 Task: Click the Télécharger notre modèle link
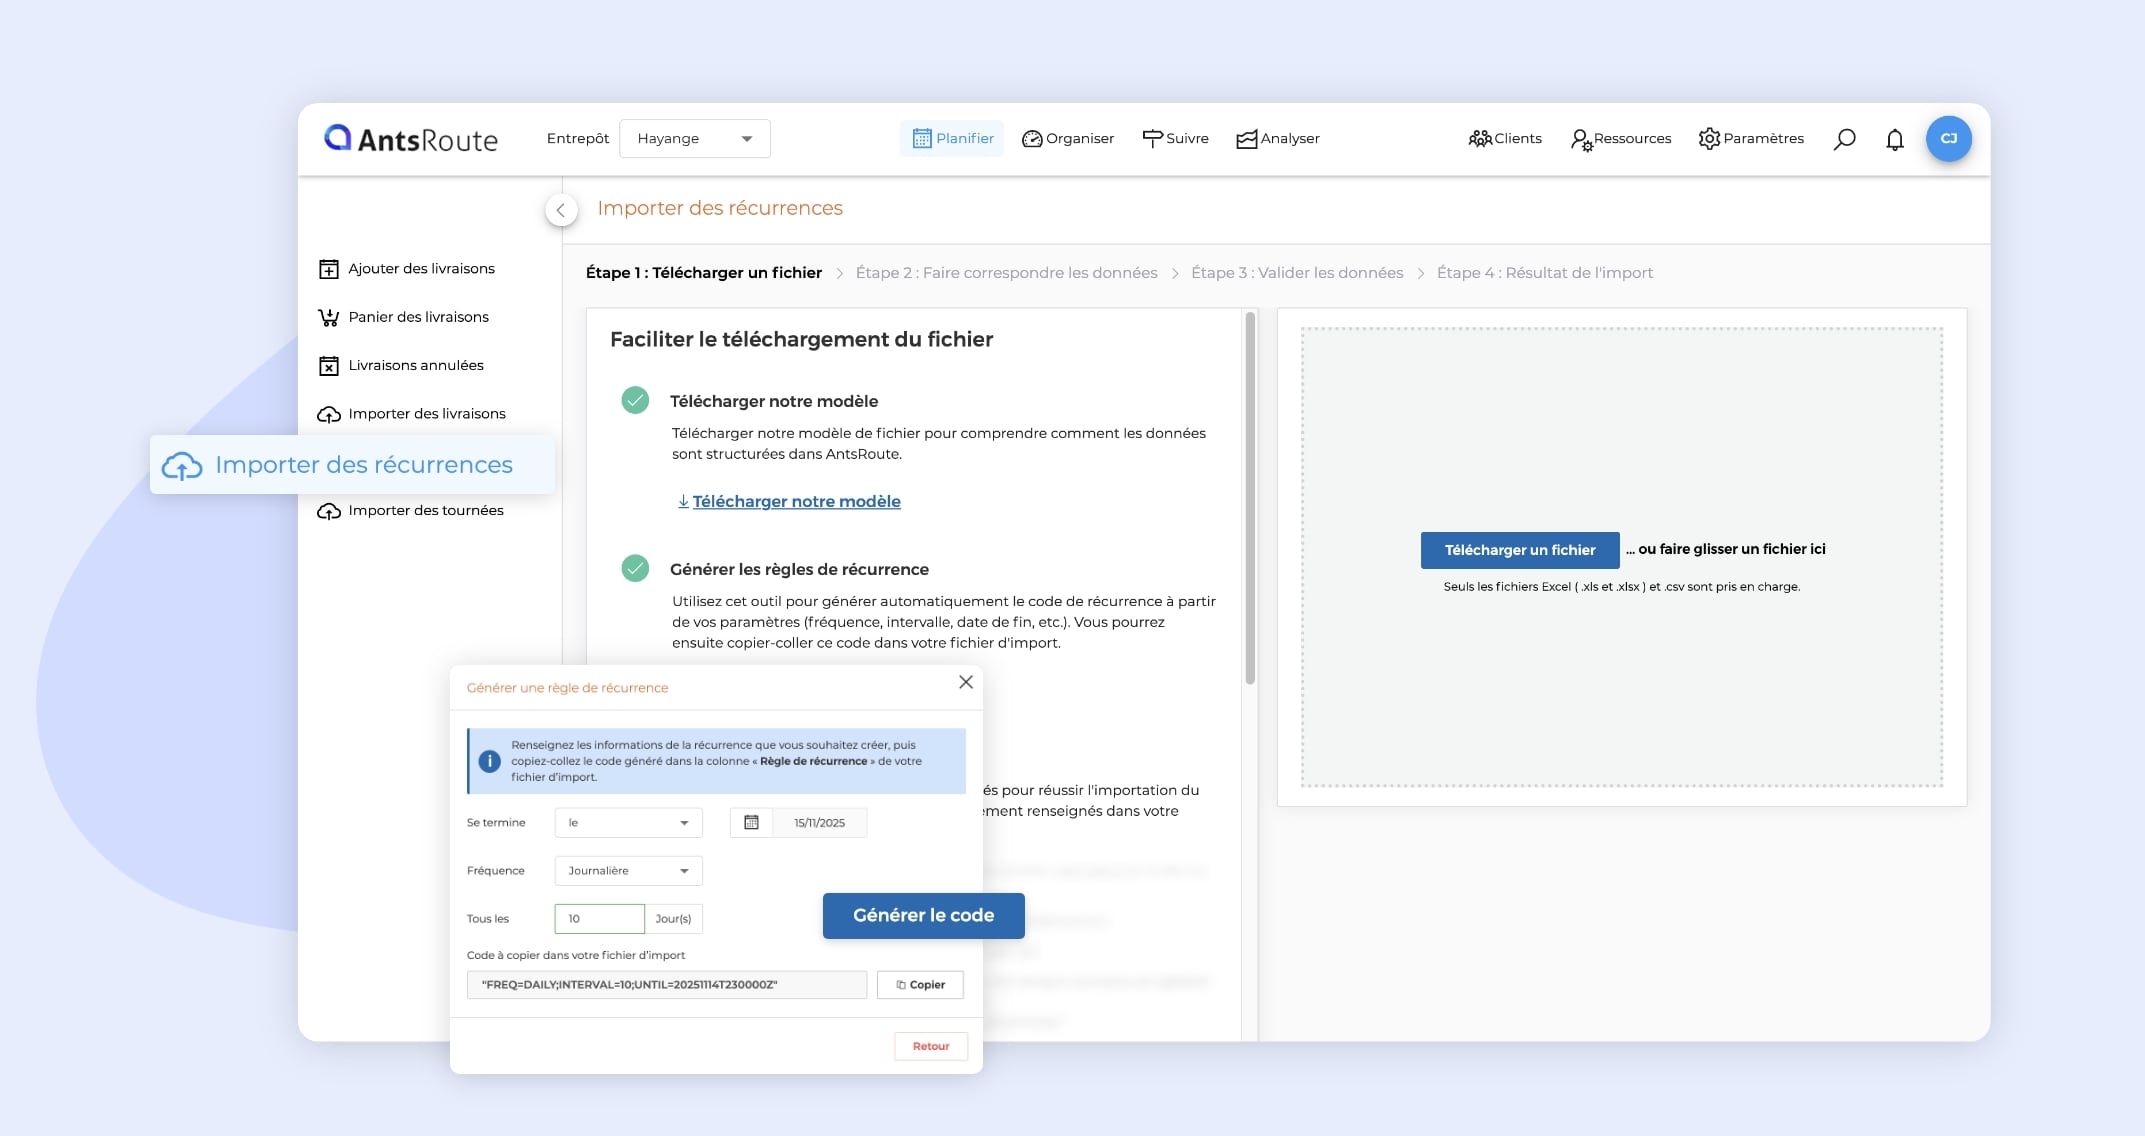pos(796,501)
